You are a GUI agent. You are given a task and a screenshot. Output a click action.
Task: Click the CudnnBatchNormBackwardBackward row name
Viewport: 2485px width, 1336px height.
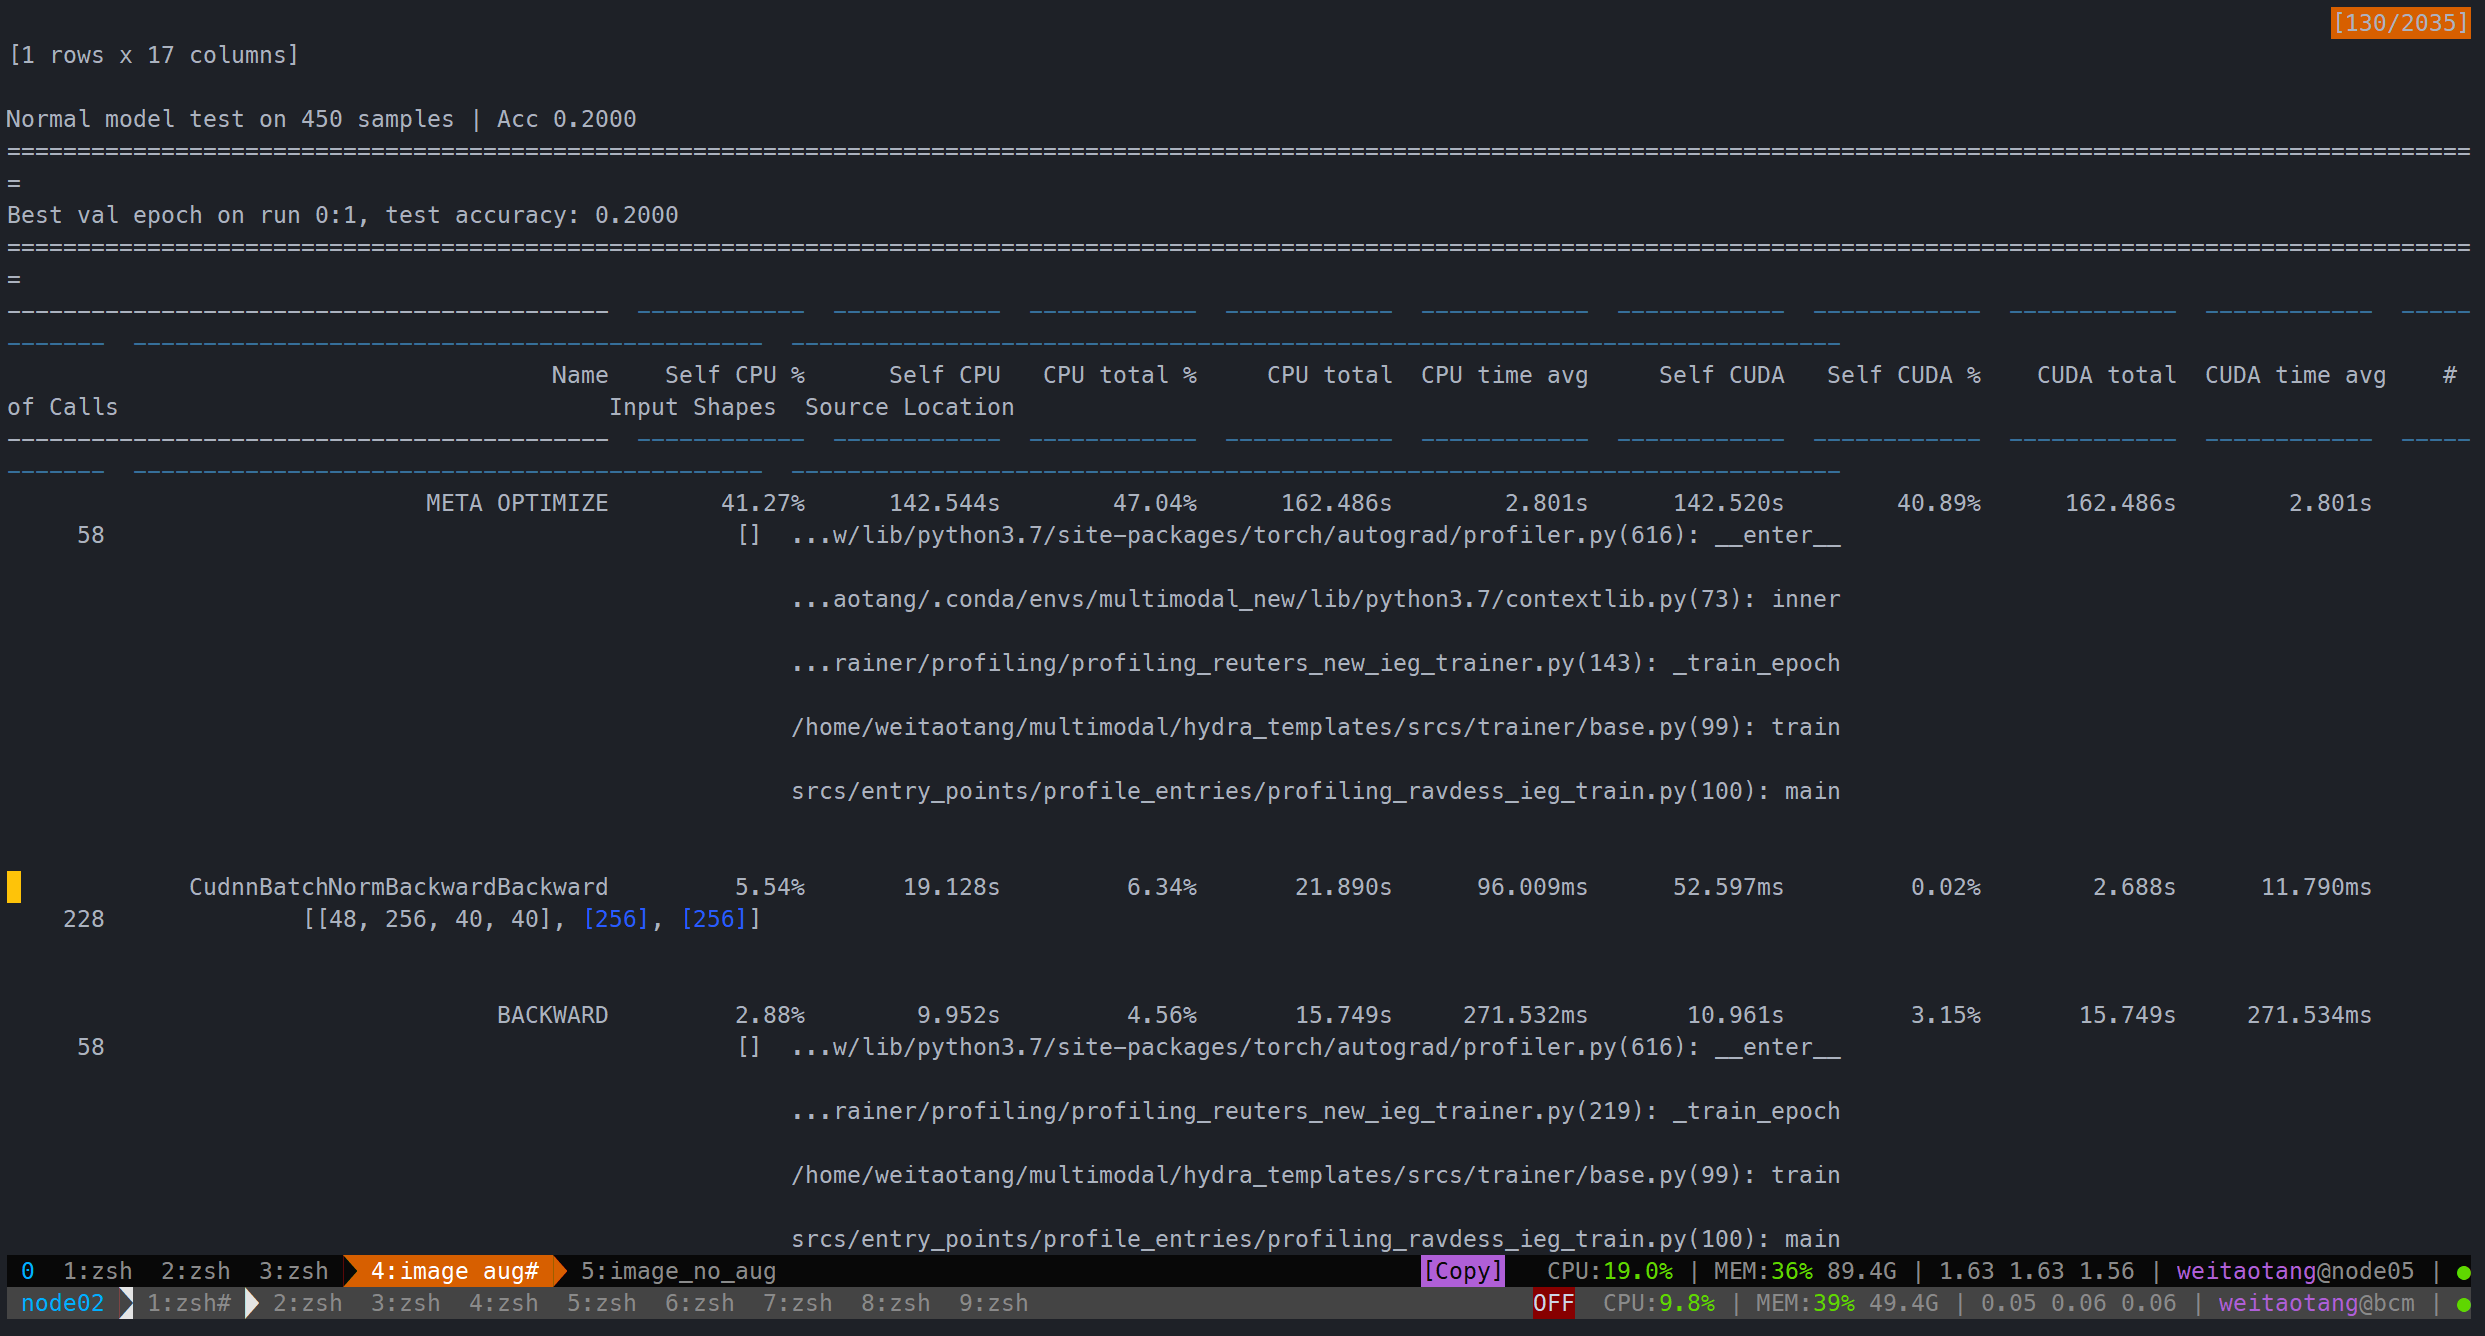398,887
